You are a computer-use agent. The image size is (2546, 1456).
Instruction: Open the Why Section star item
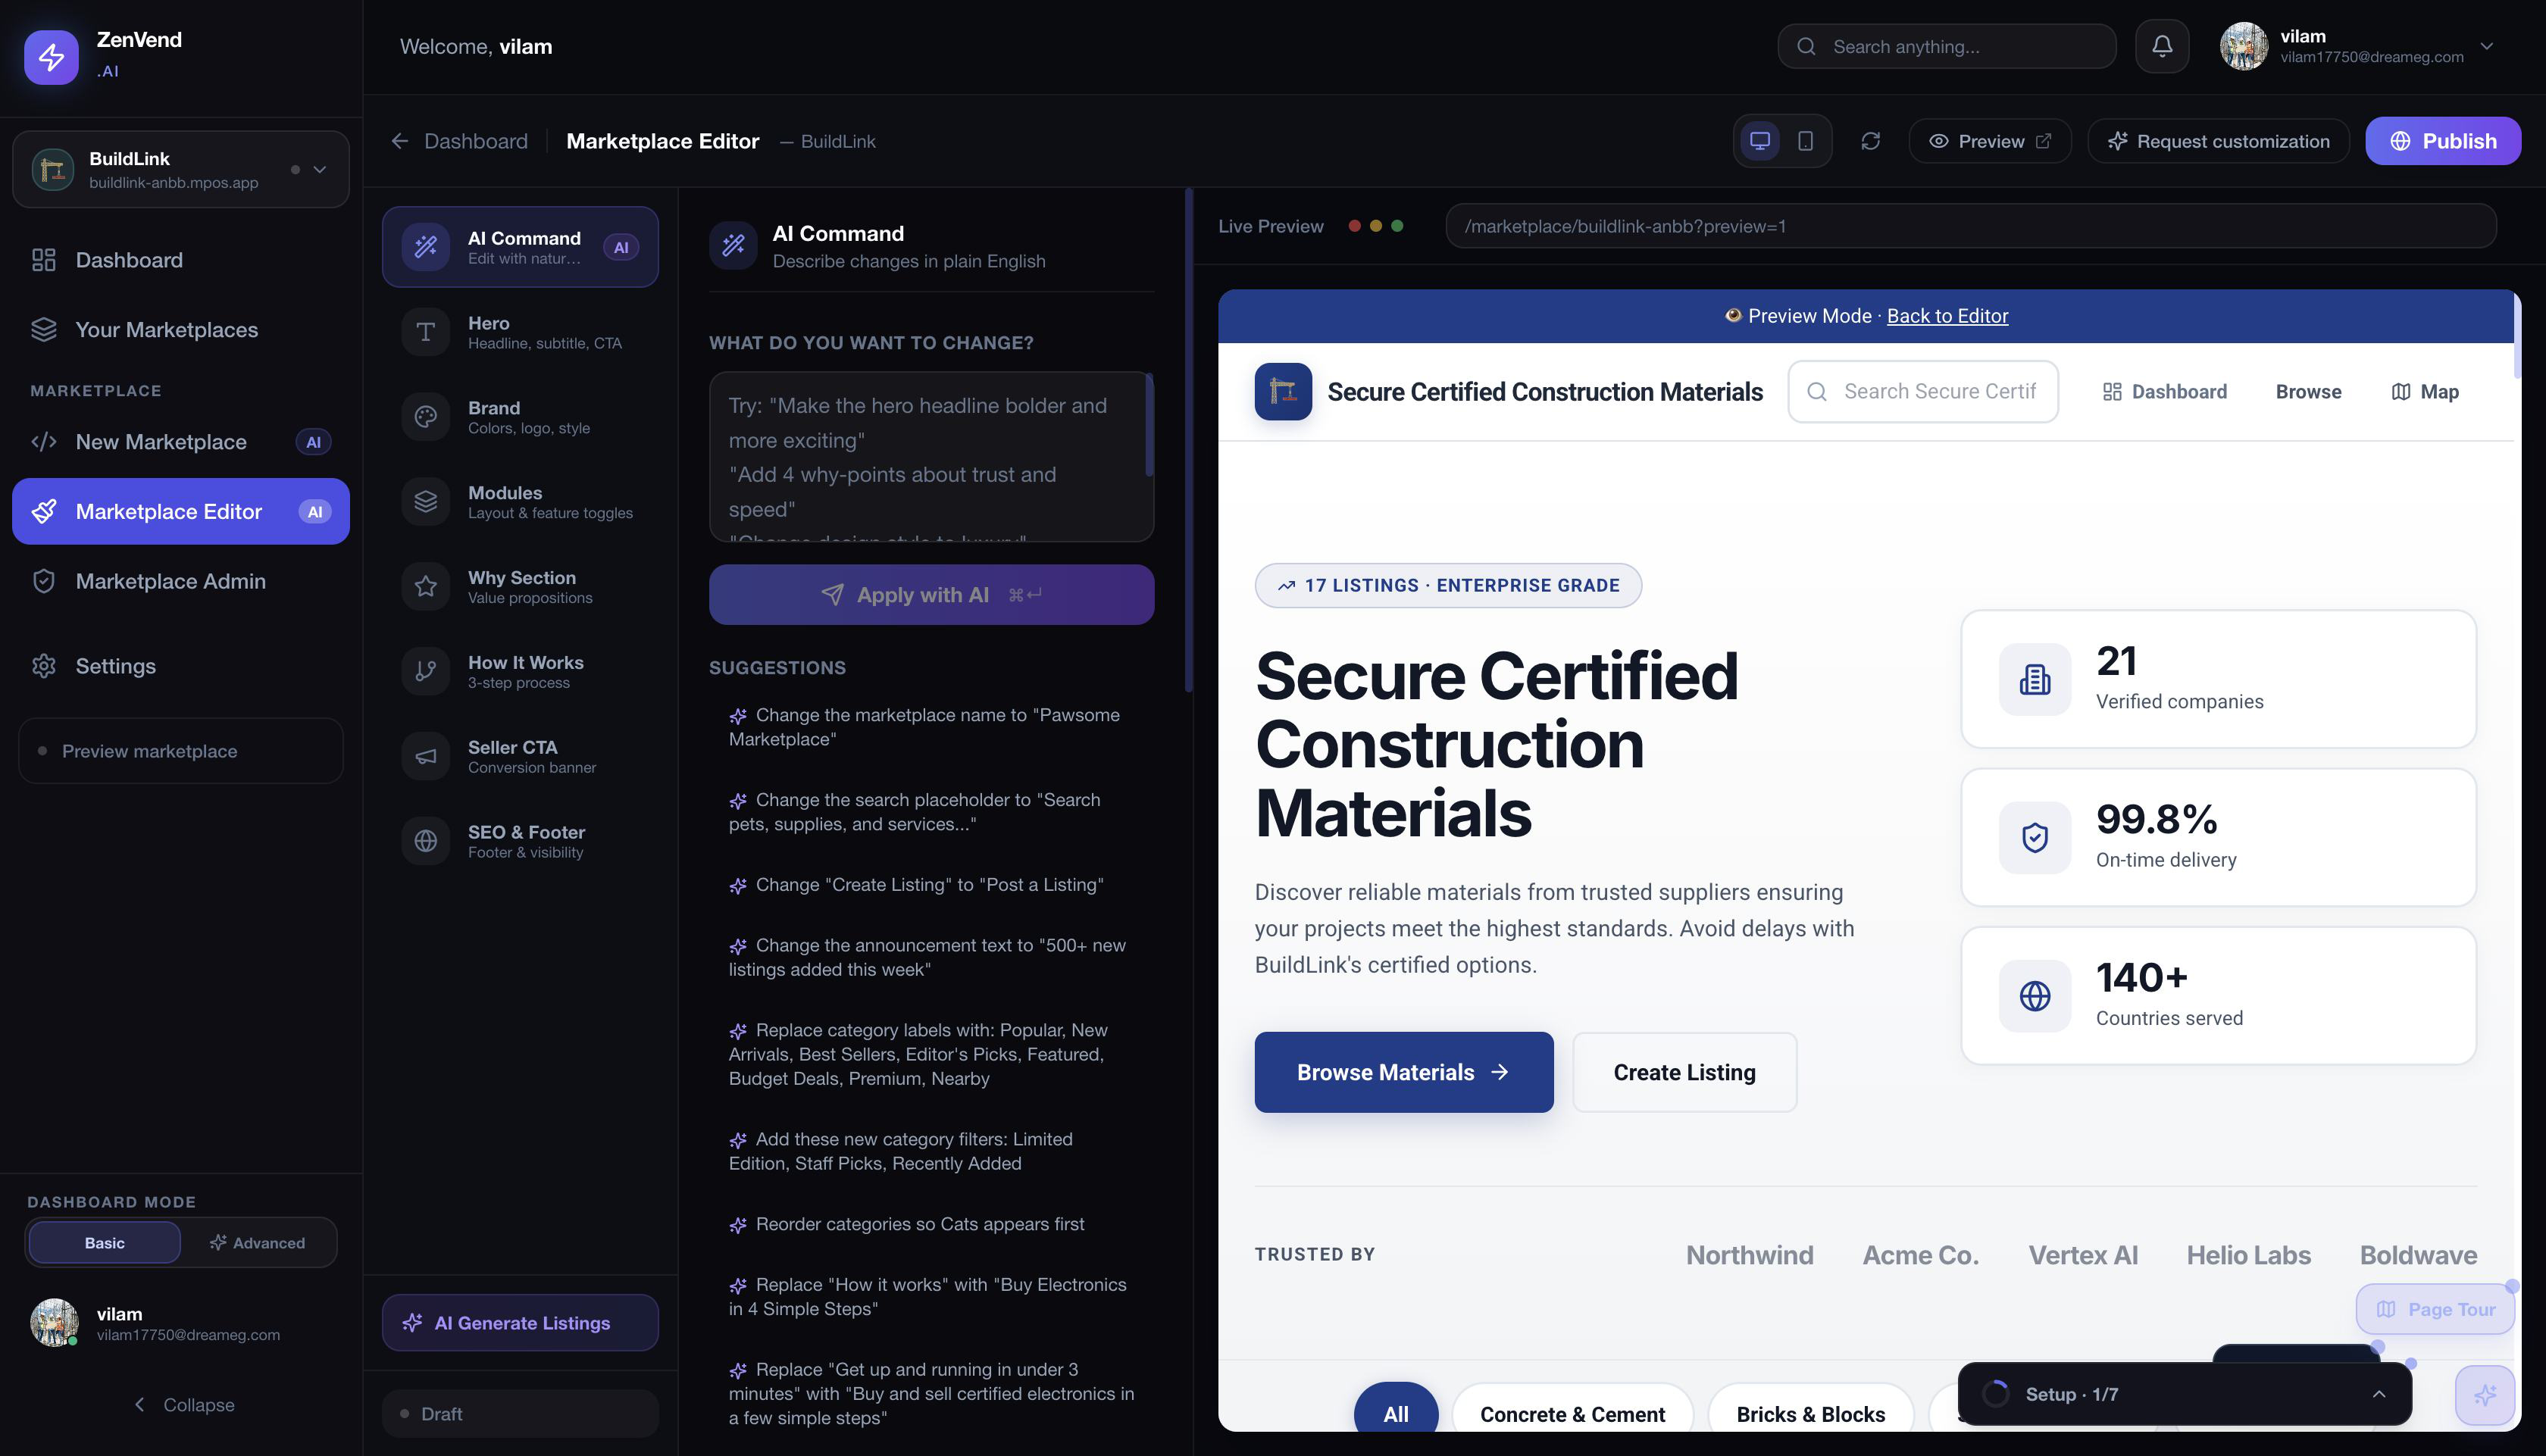tap(520, 587)
